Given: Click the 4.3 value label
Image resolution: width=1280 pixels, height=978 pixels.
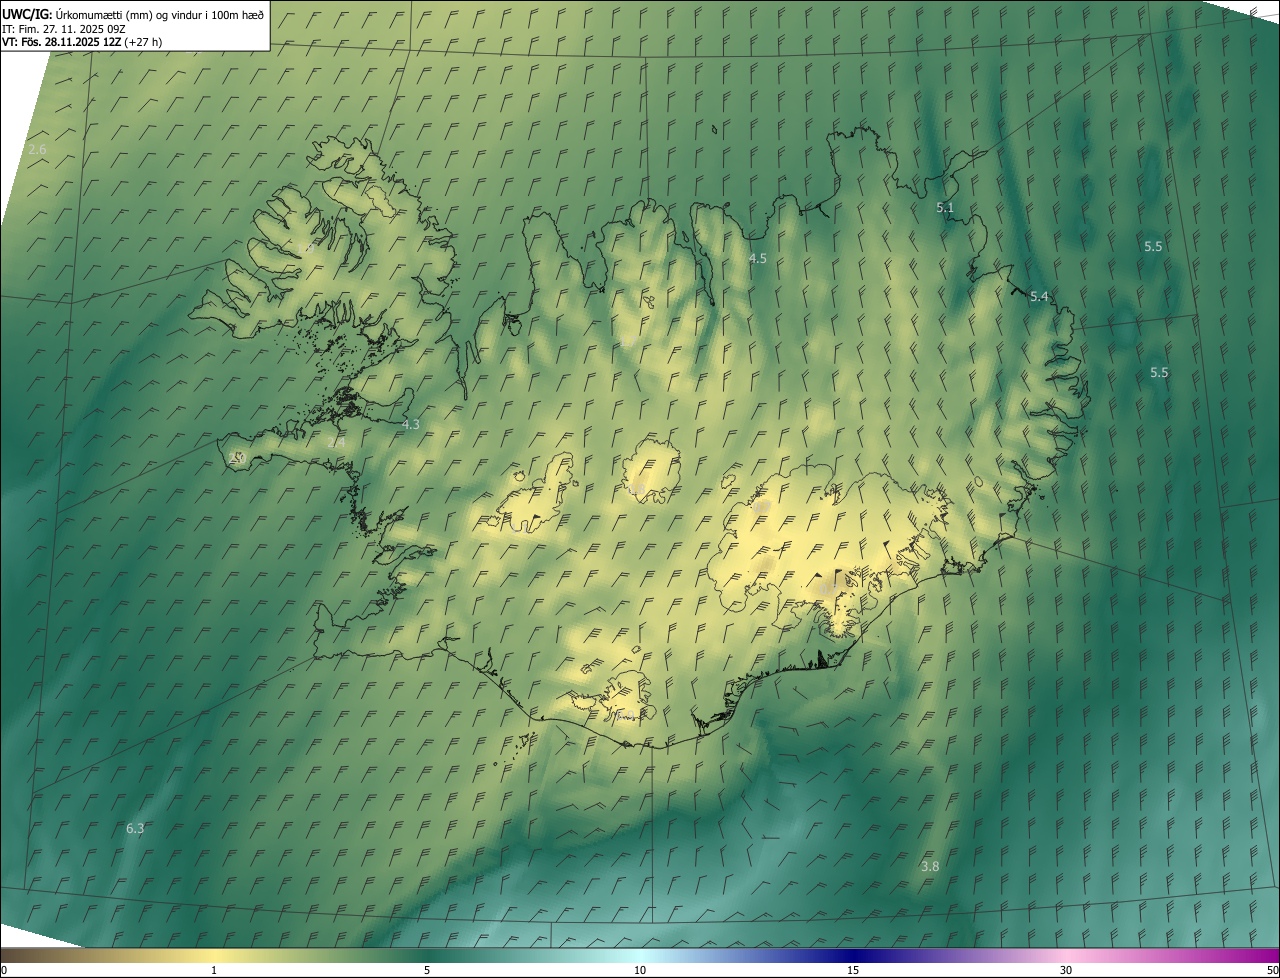Looking at the screenshot, I should (x=410, y=424).
